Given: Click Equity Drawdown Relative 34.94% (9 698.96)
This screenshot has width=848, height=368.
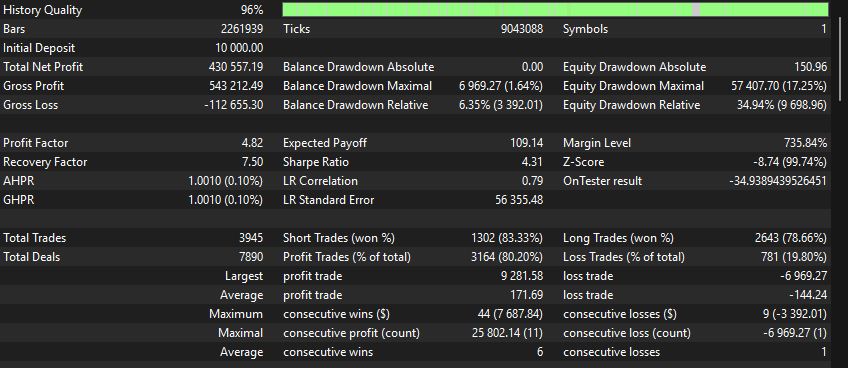Looking at the screenshot, I should (x=782, y=105).
